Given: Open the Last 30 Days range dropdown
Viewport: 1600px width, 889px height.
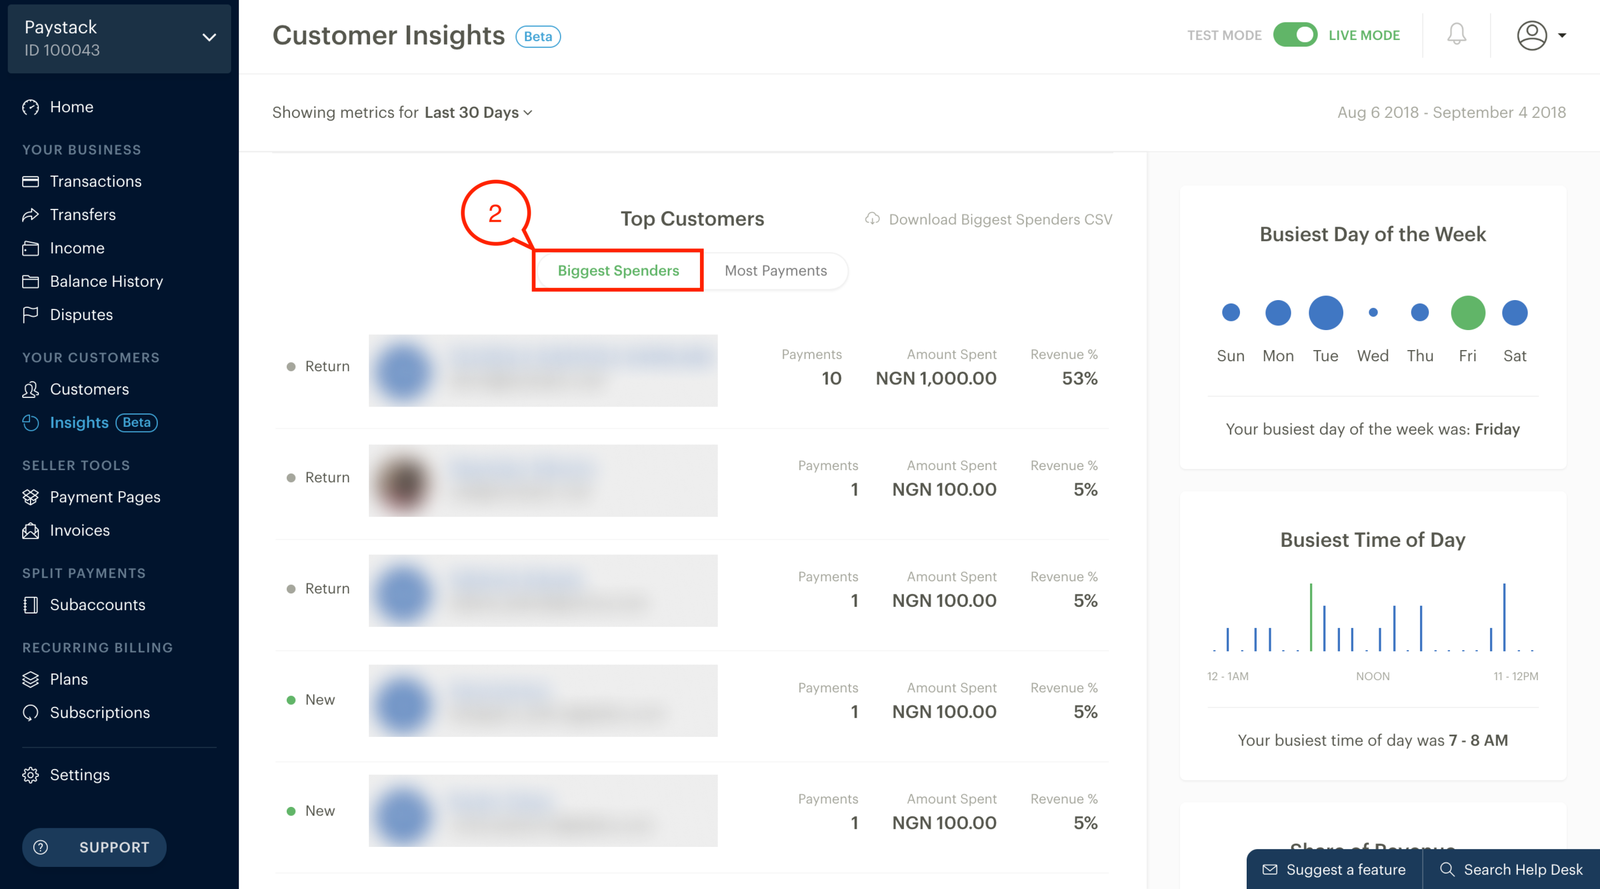Looking at the screenshot, I should tap(478, 113).
